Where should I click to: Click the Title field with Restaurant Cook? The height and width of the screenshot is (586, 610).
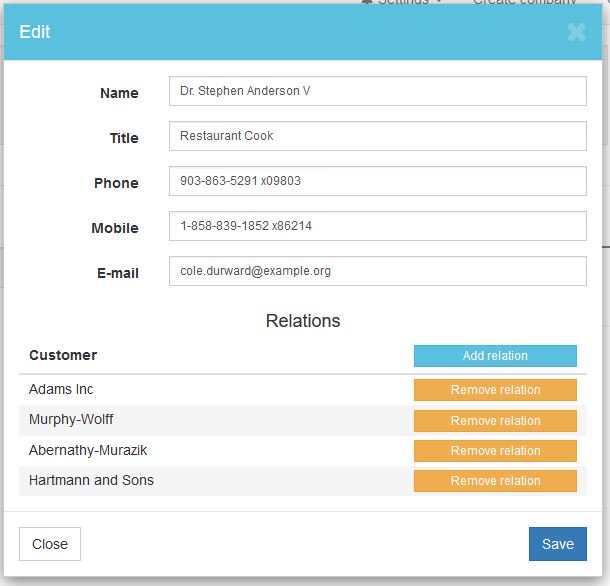[377, 136]
